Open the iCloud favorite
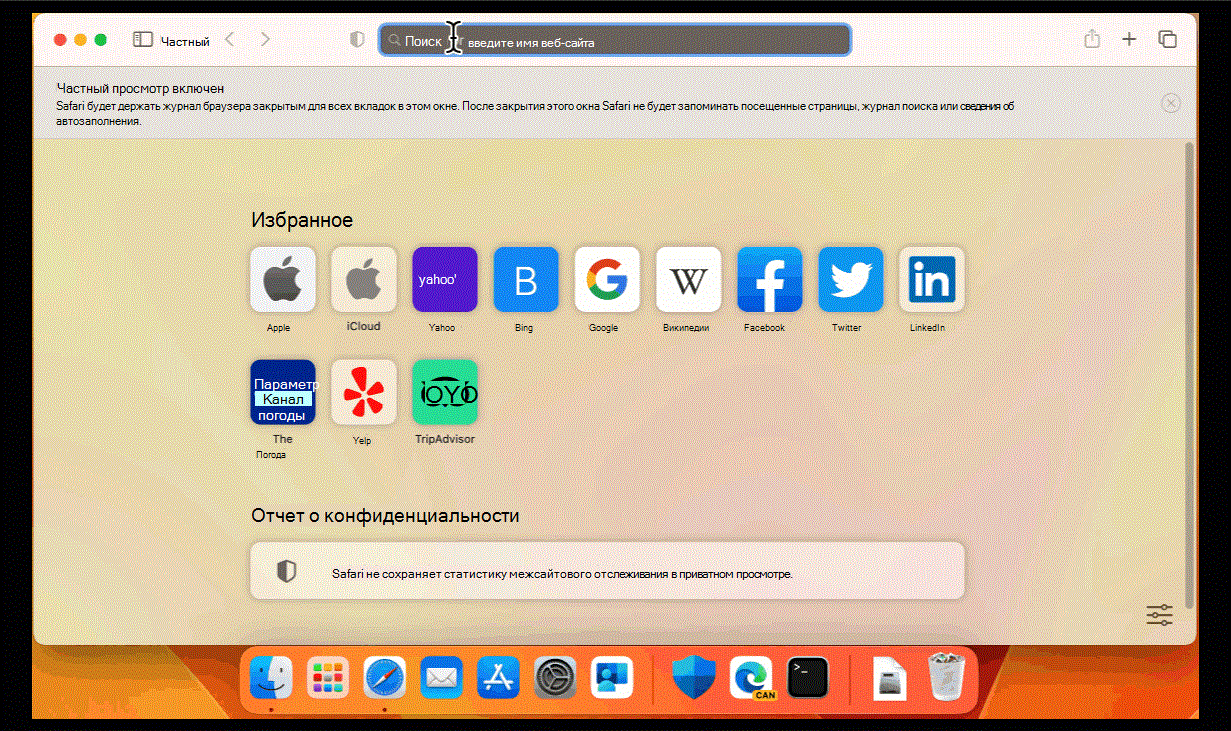 click(x=364, y=280)
